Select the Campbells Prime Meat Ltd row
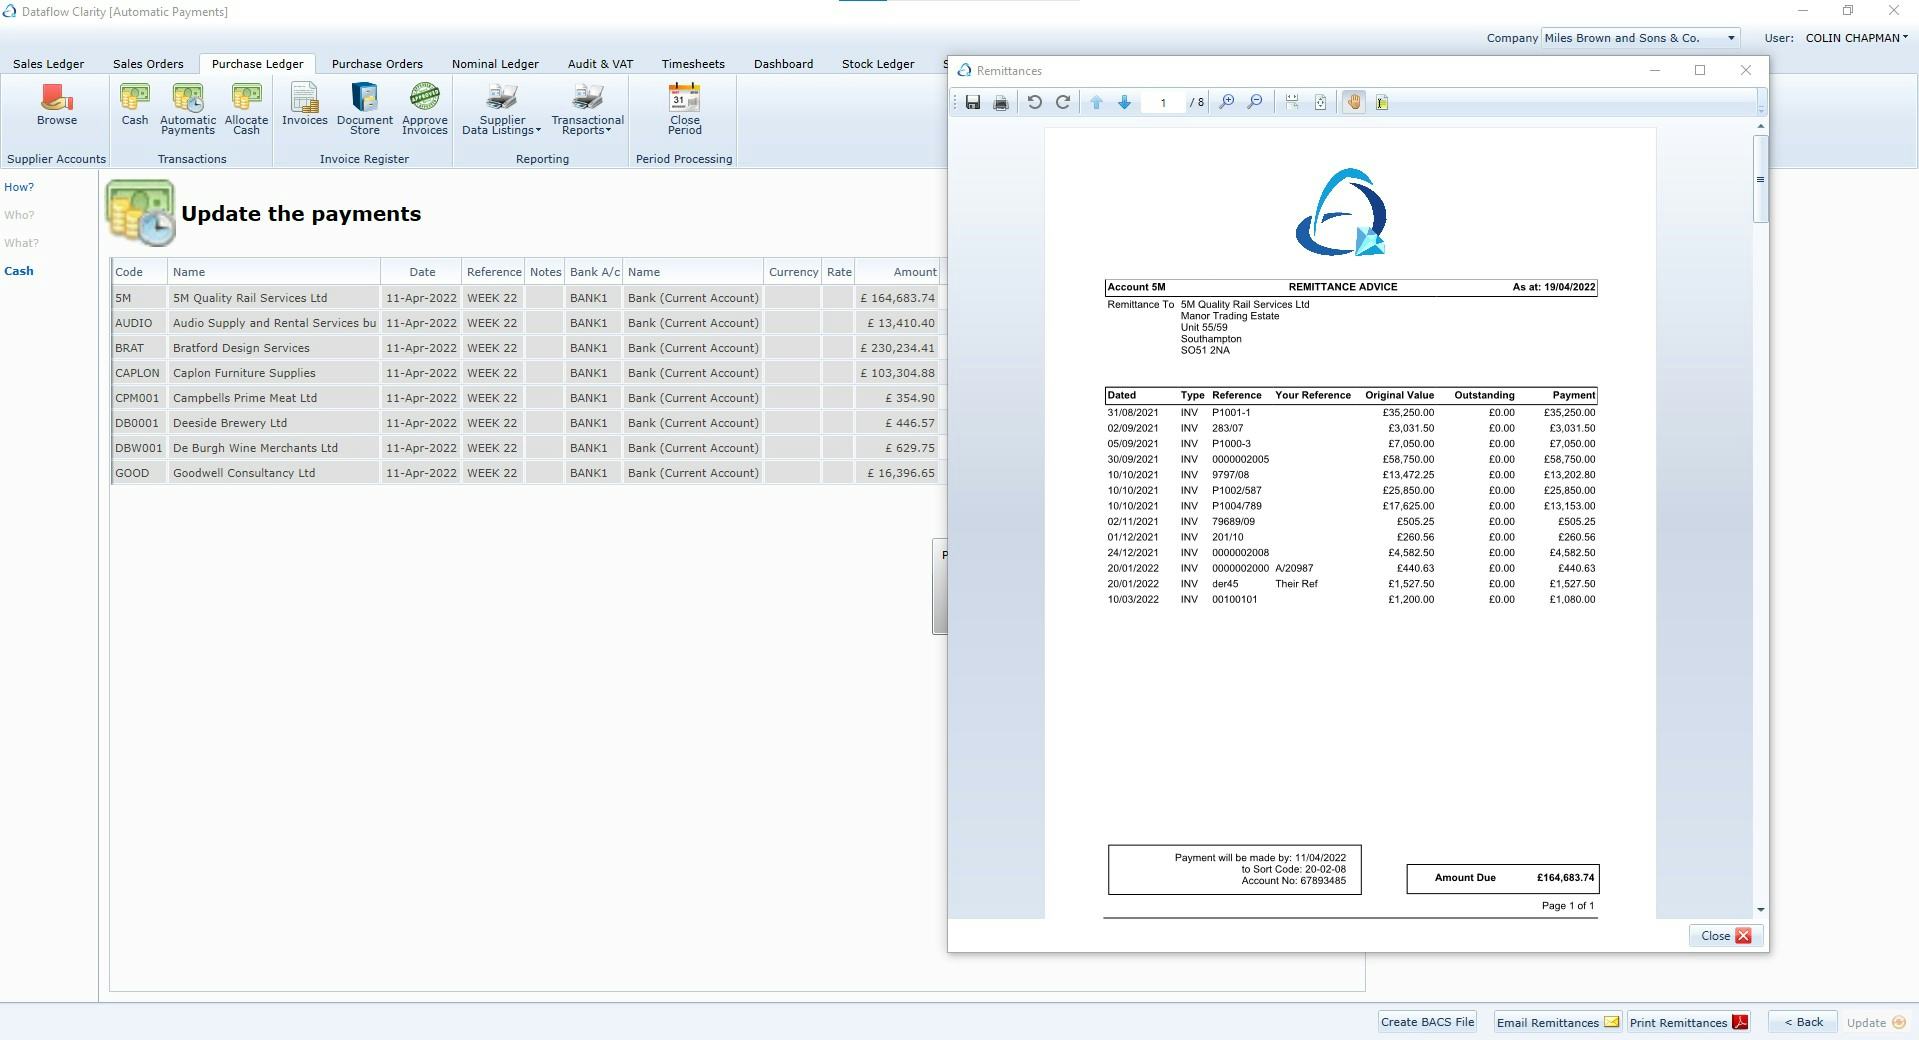1919x1040 pixels. coord(526,398)
